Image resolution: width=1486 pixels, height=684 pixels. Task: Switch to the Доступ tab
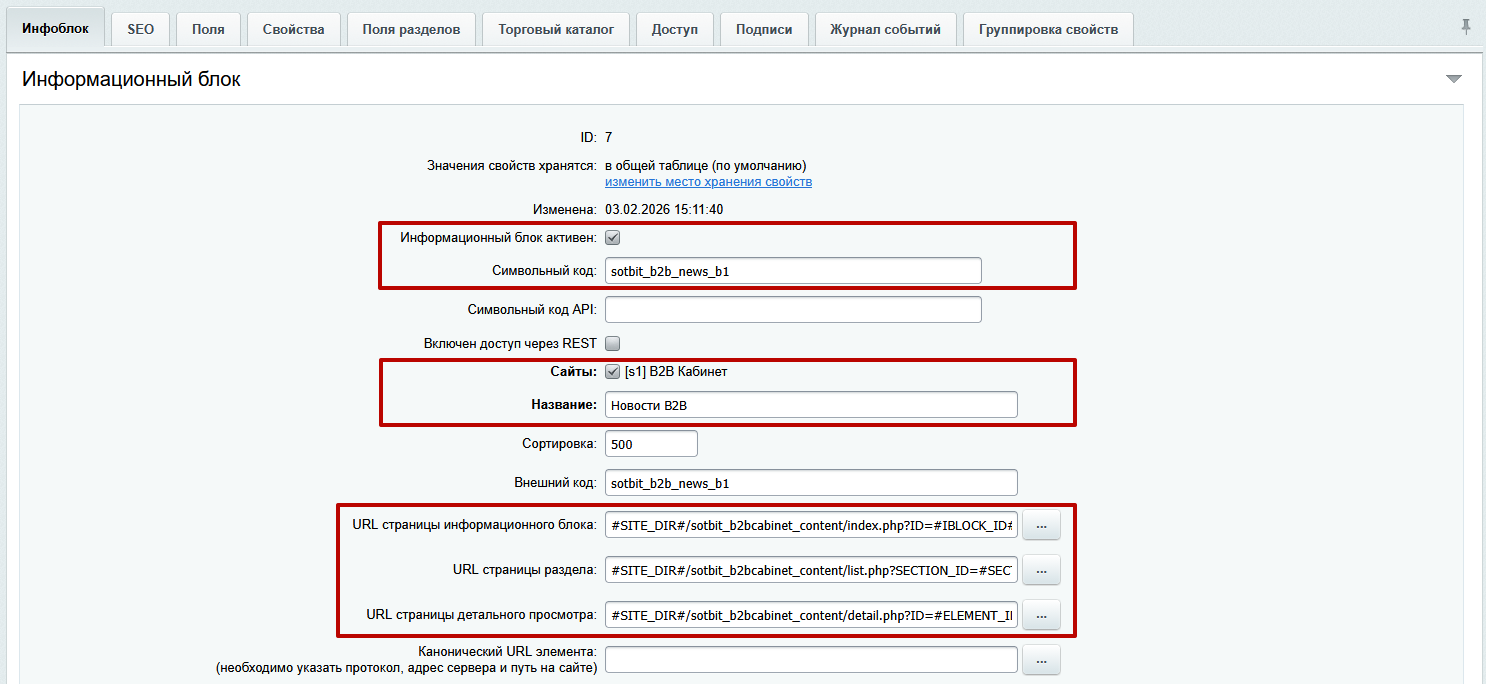click(x=674, y=28)
